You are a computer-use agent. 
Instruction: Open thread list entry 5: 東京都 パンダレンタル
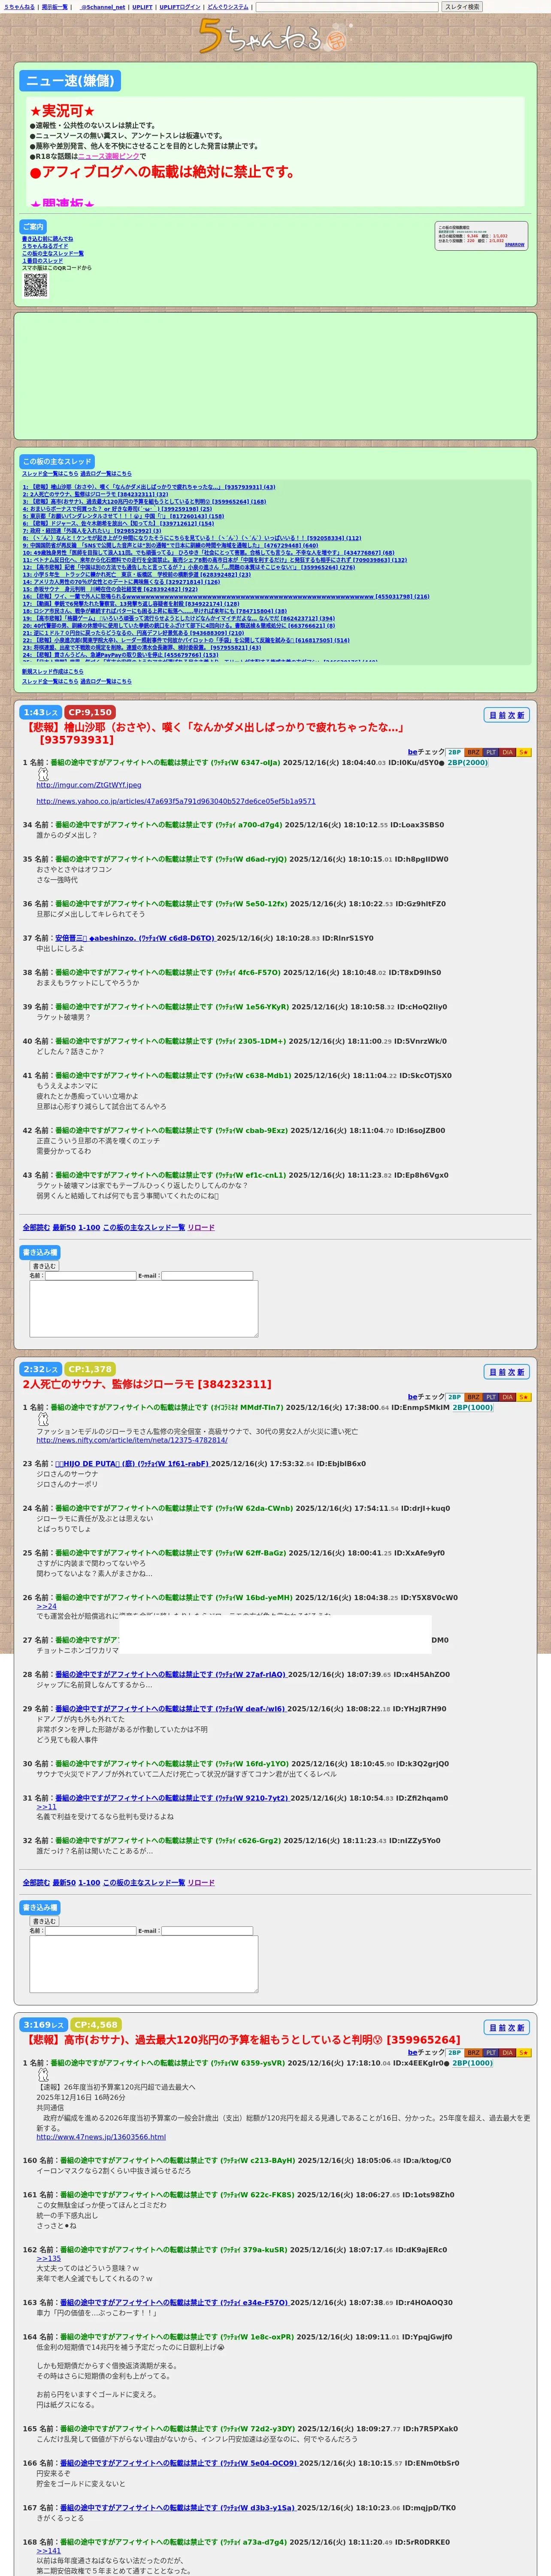(124, 517)
